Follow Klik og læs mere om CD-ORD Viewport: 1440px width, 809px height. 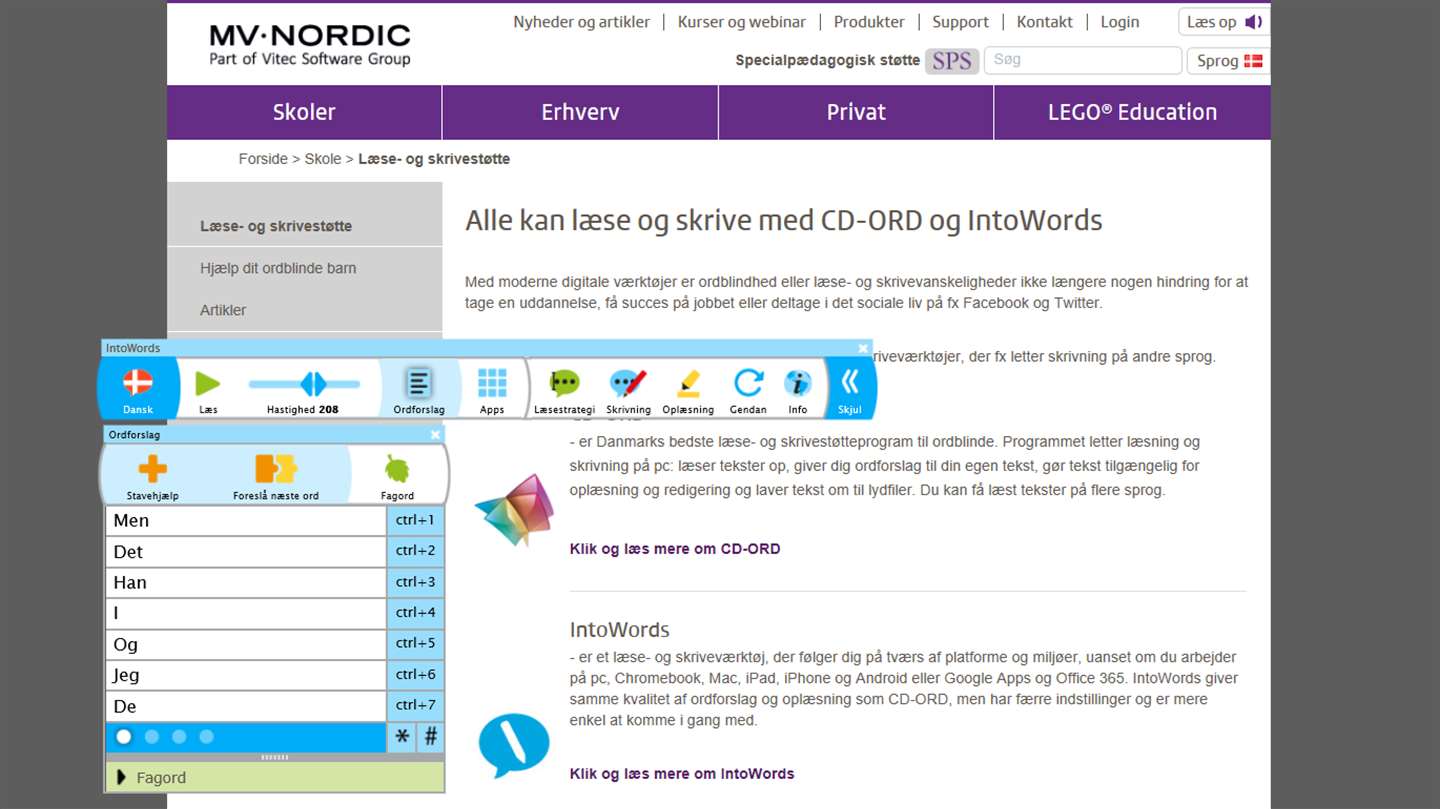click(675, 549)
